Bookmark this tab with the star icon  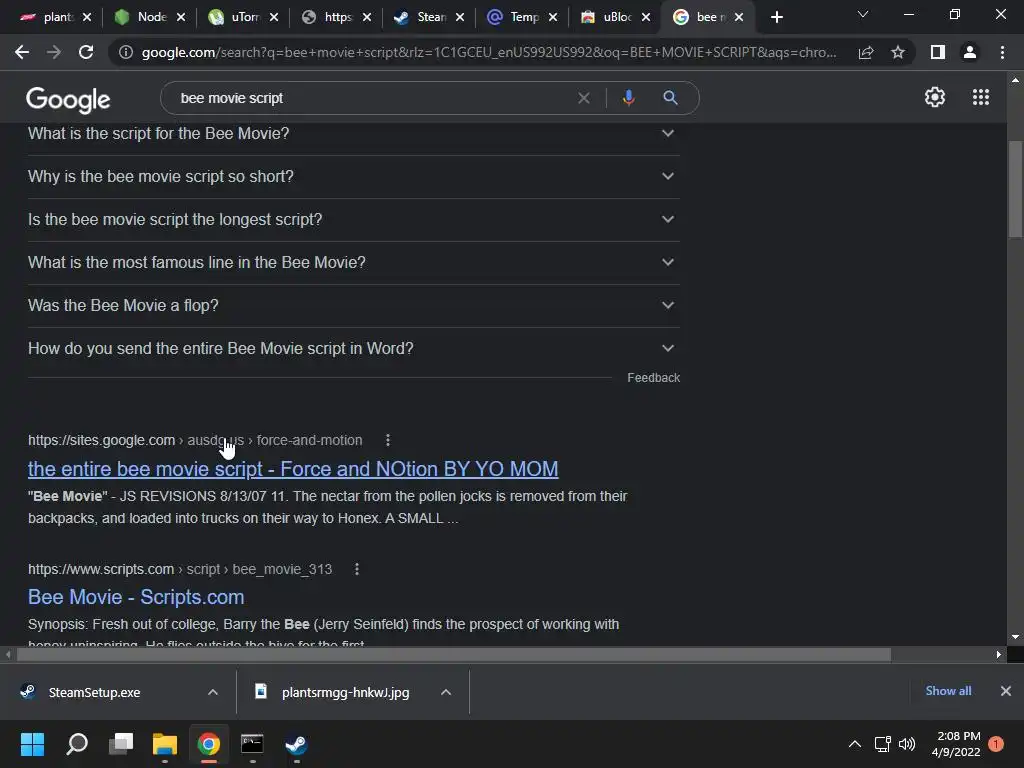898,52
